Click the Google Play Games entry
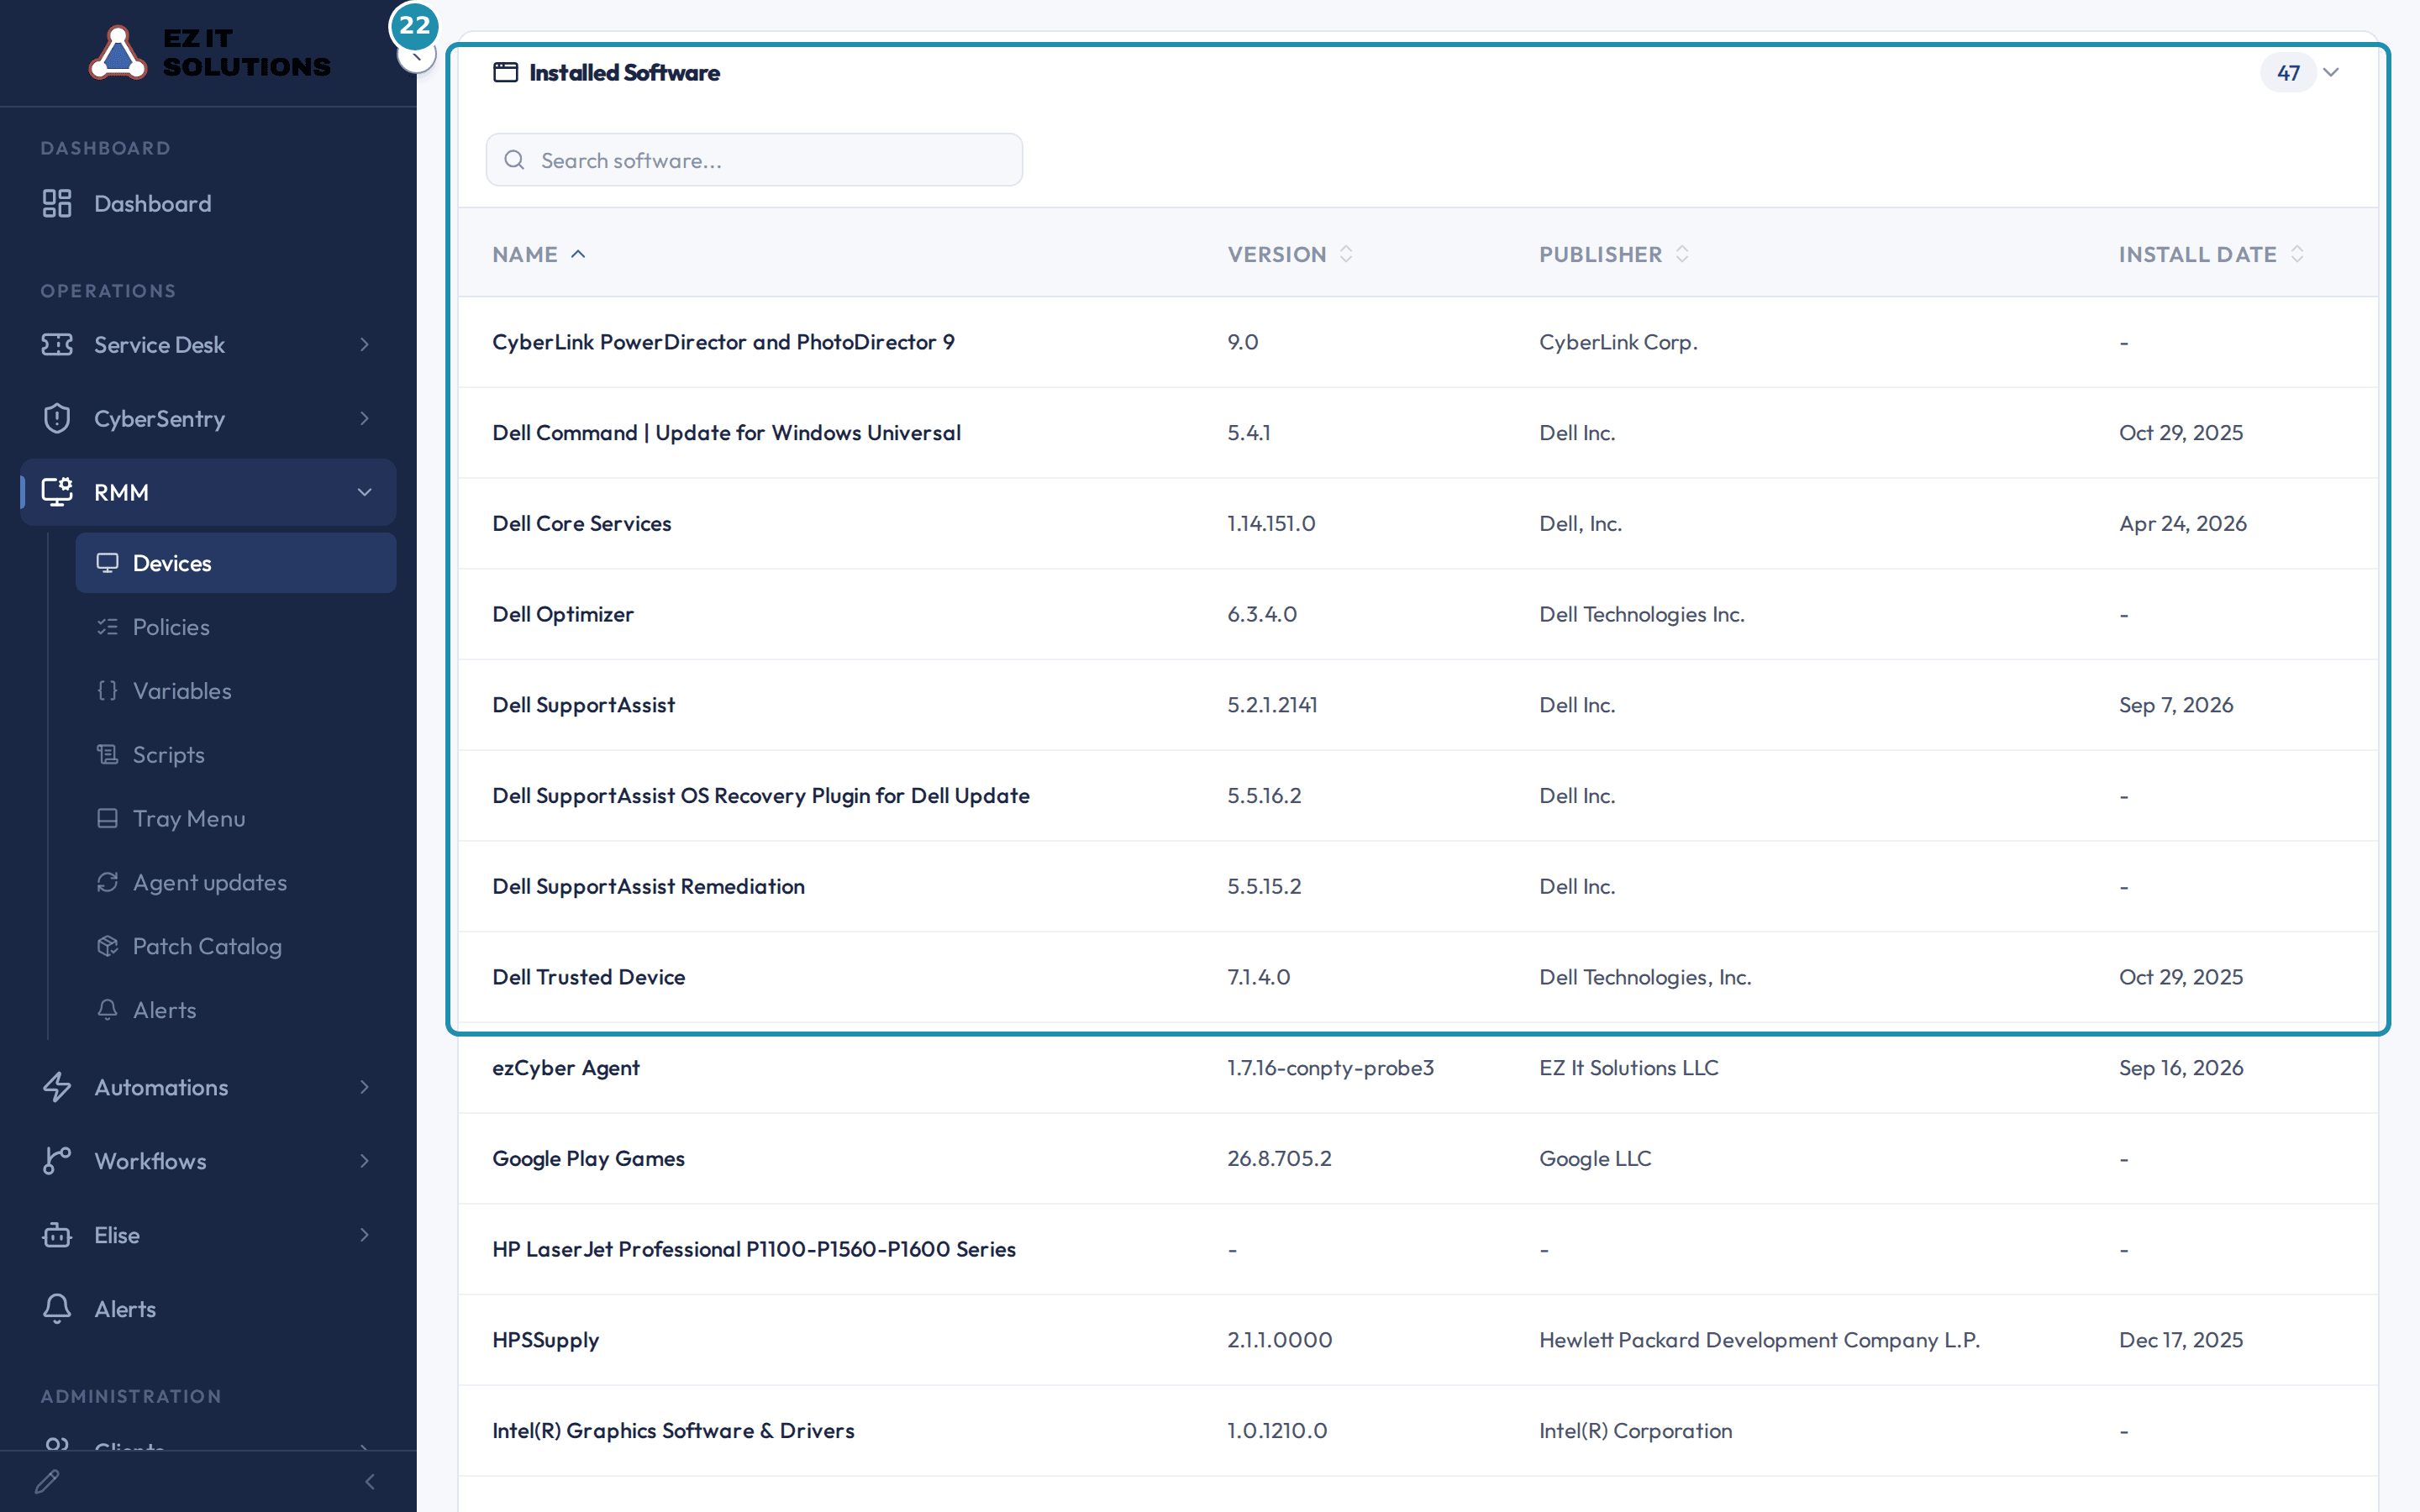This screenshot has height=1512, width=2420. coord(588,1159)
